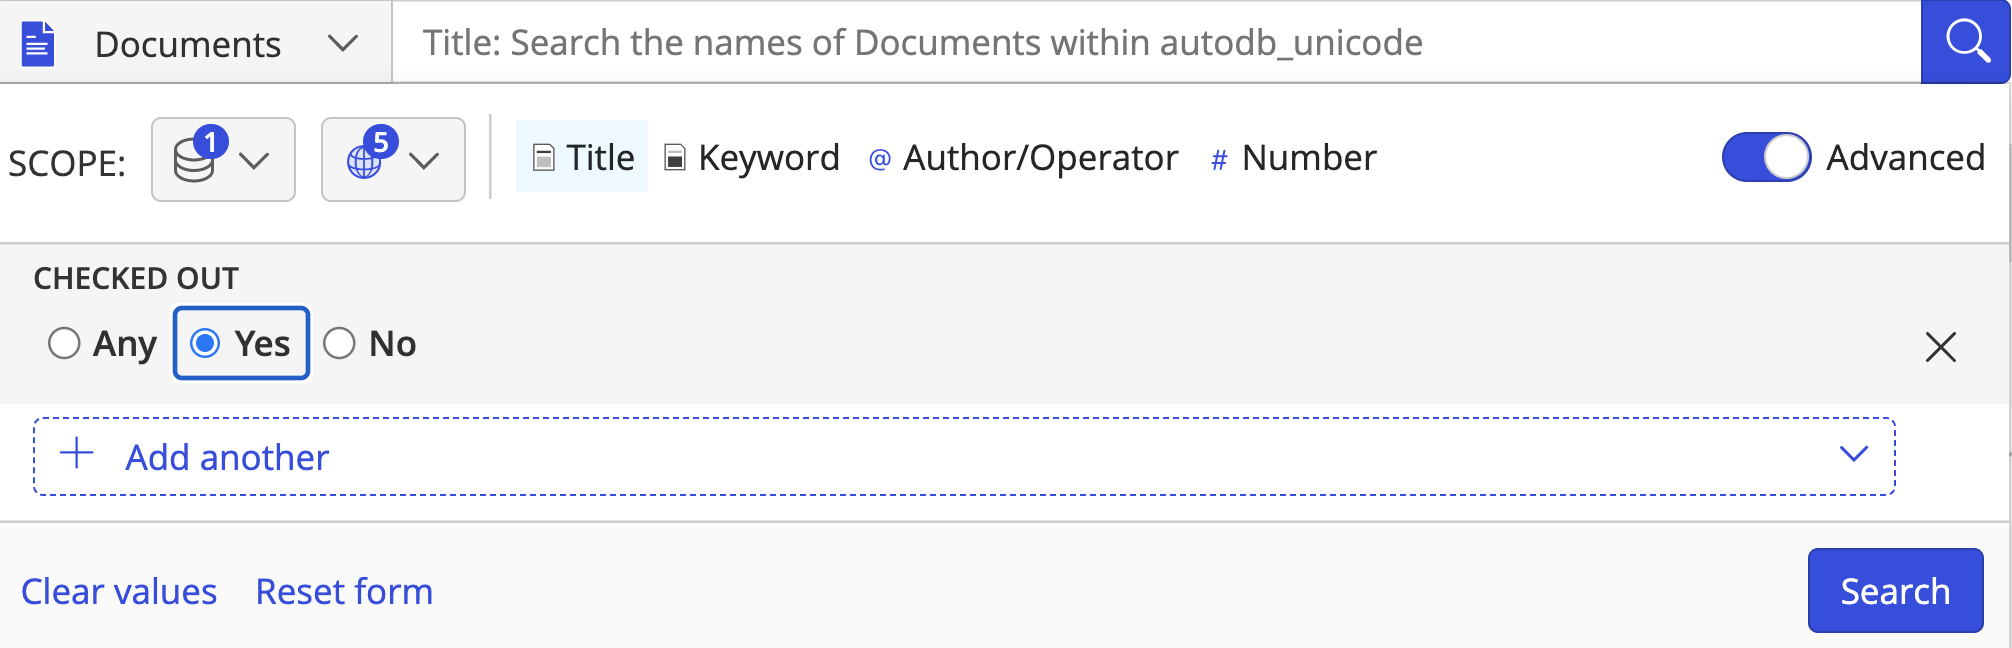Expand the database scope dropdown arrow

coord(255,161)
